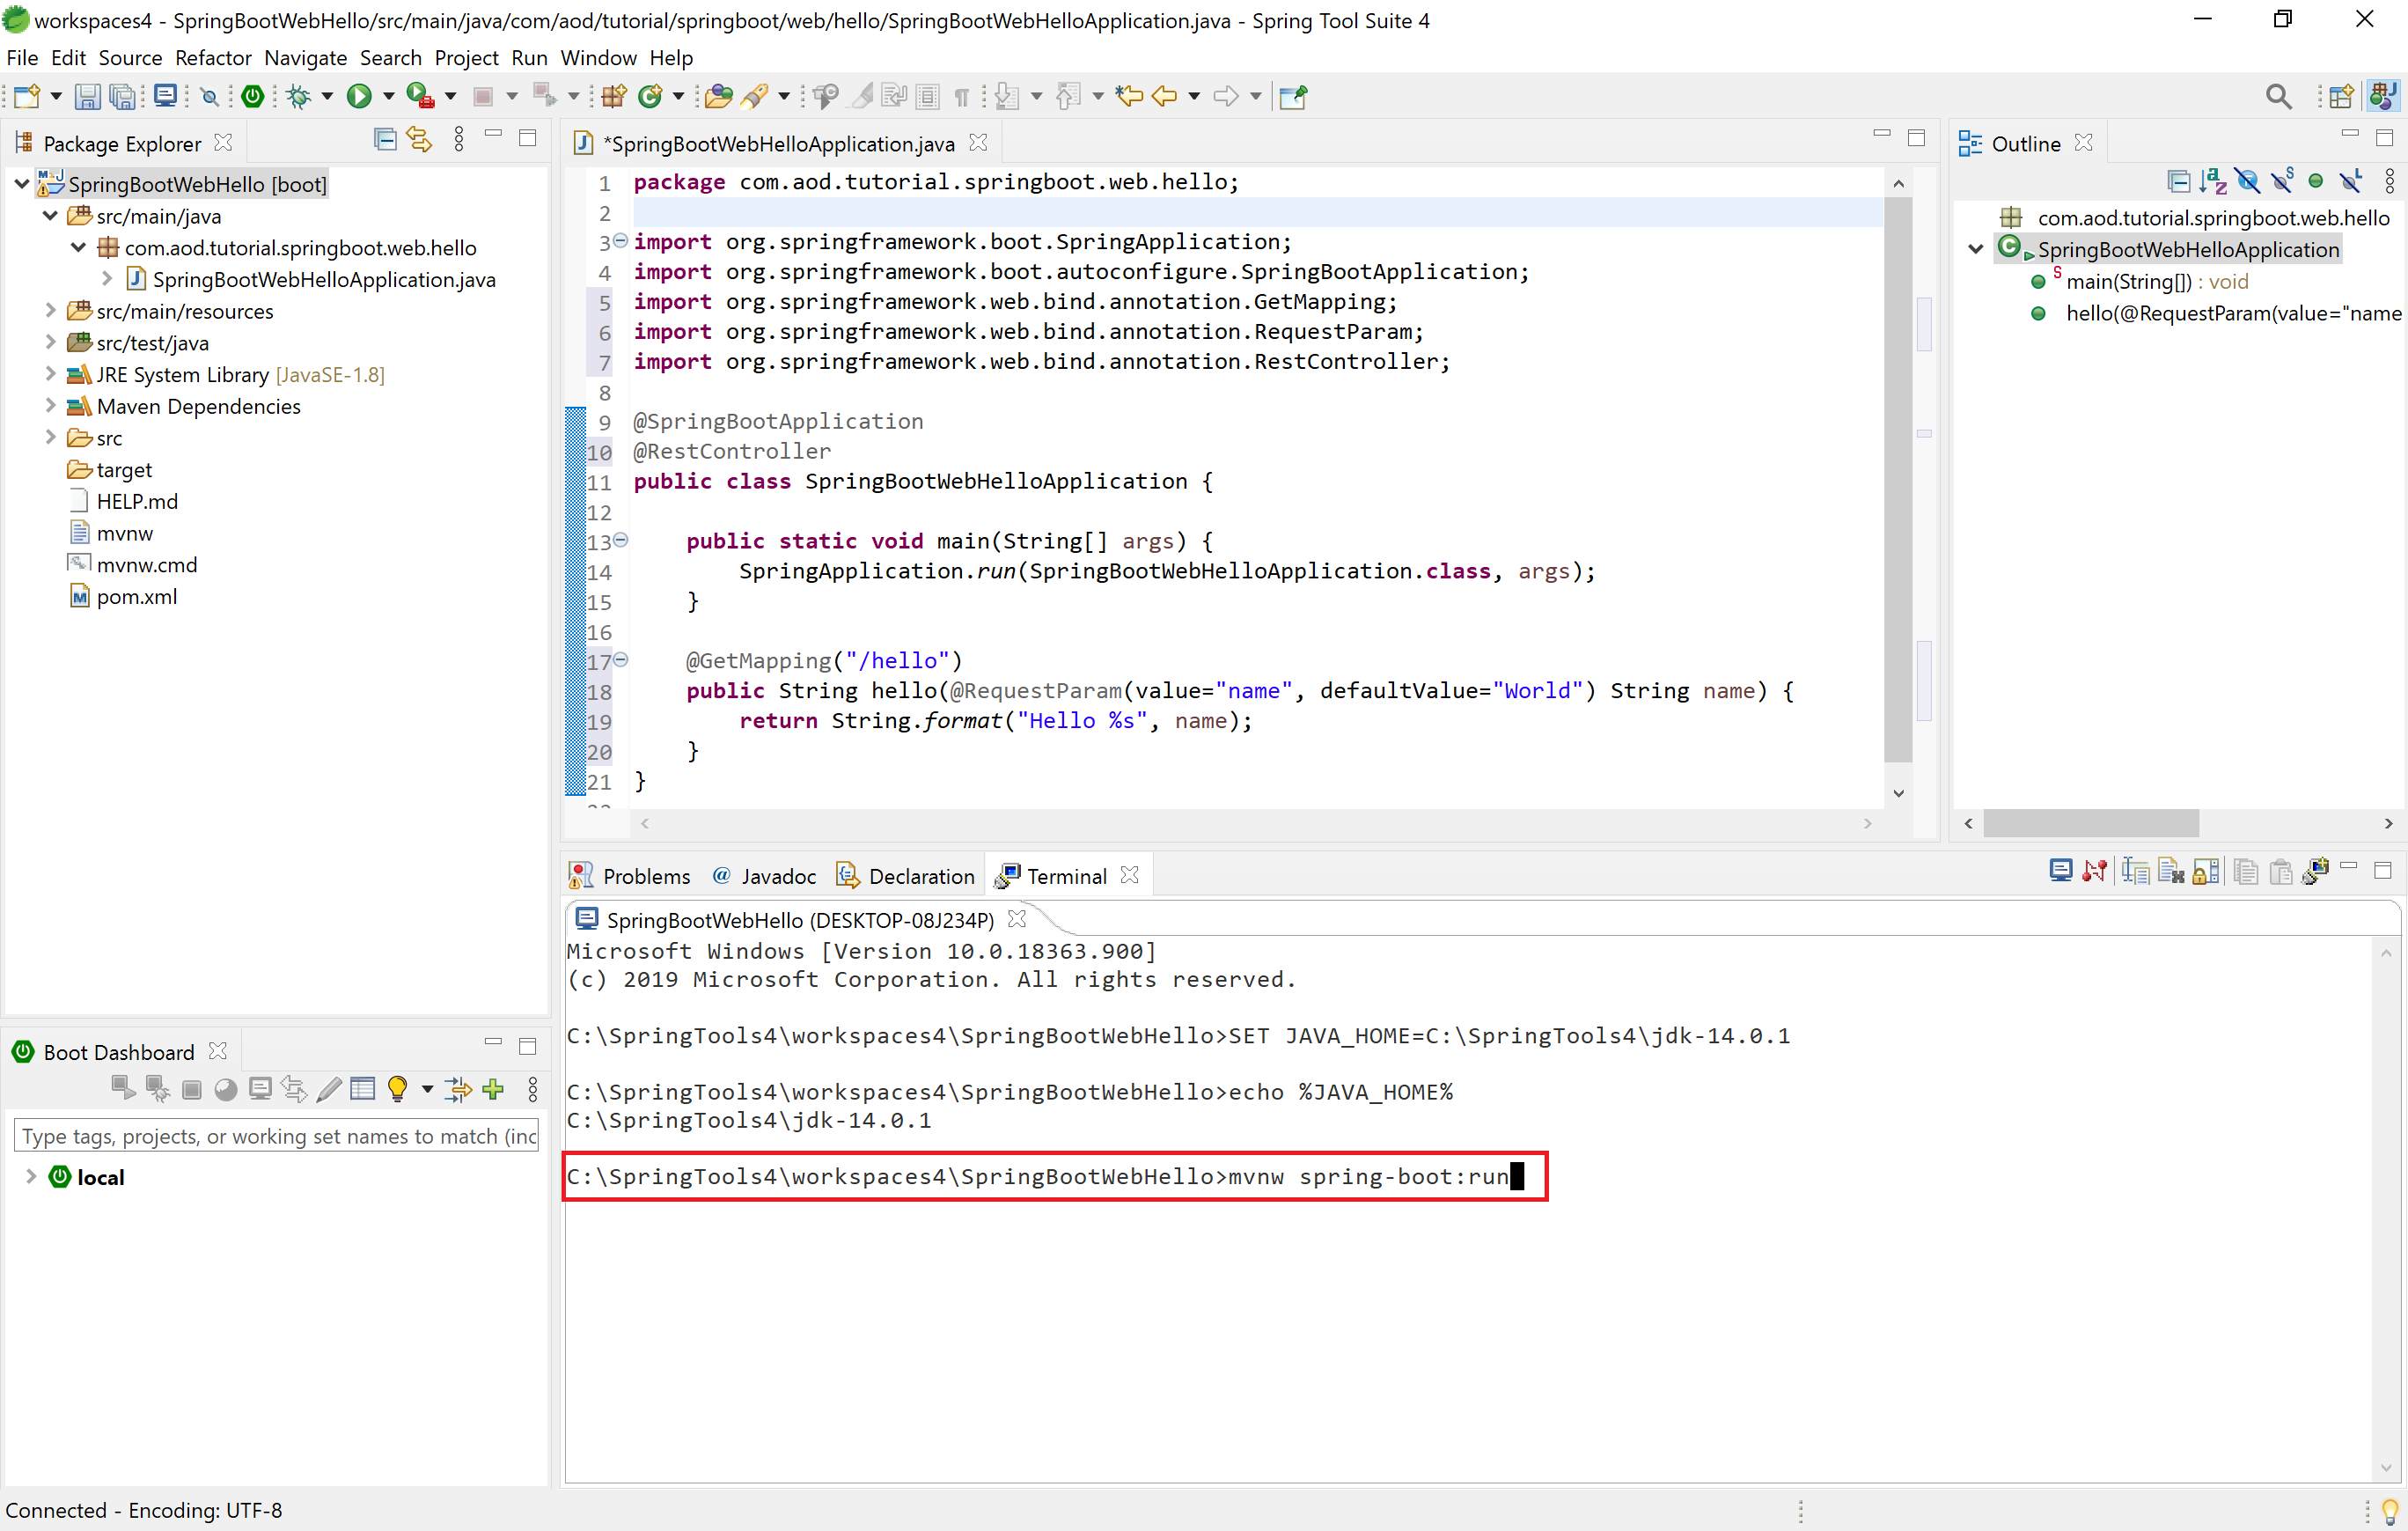Toggle Skip All Breakpoints toolbar icon
The height and width of the screenshot is (1531, 2408).
(209, 96)
